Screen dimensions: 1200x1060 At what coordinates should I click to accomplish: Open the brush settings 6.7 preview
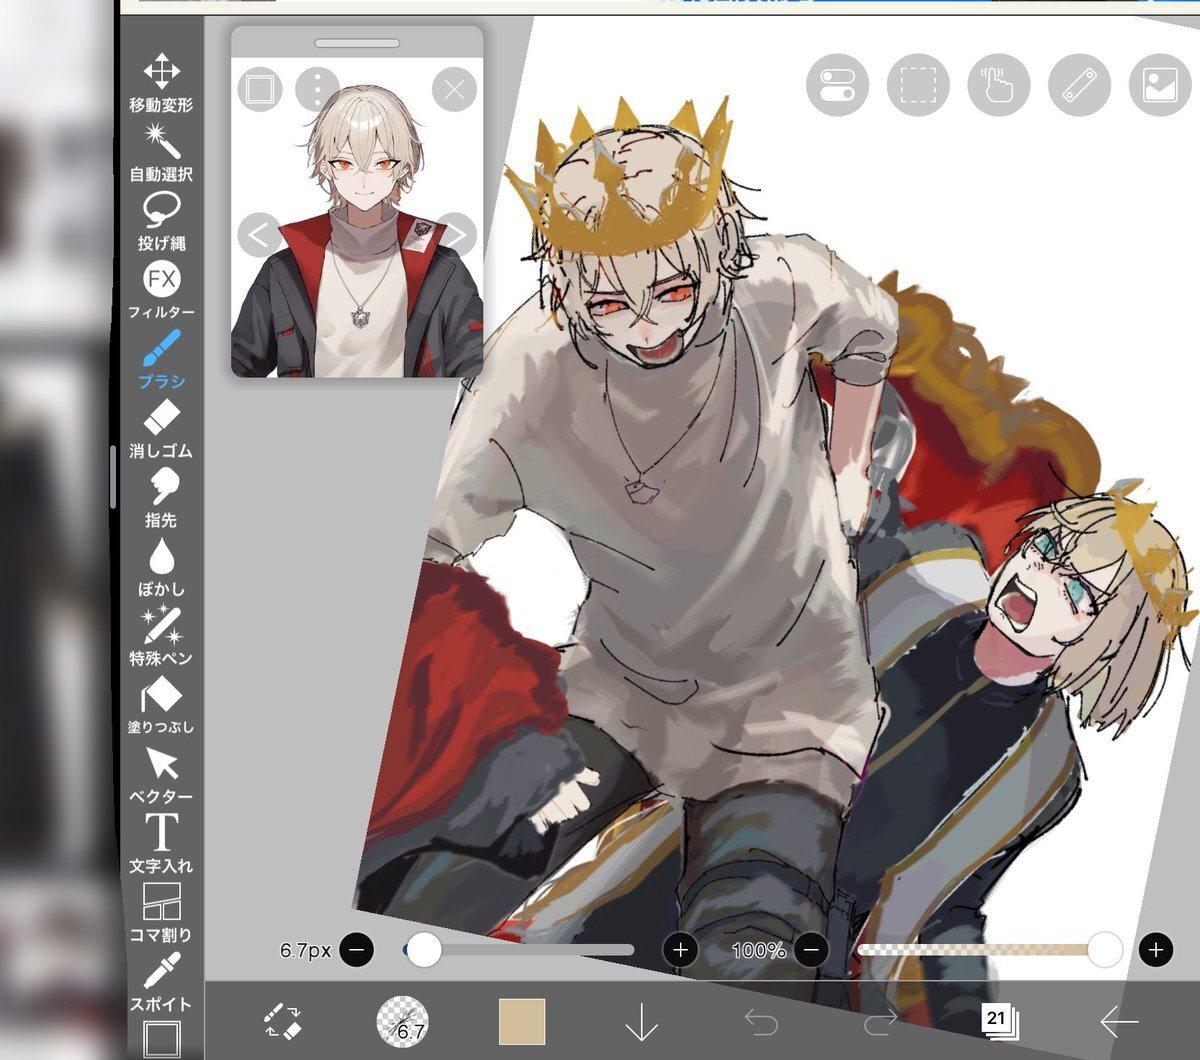click(x=402, y=1021)
